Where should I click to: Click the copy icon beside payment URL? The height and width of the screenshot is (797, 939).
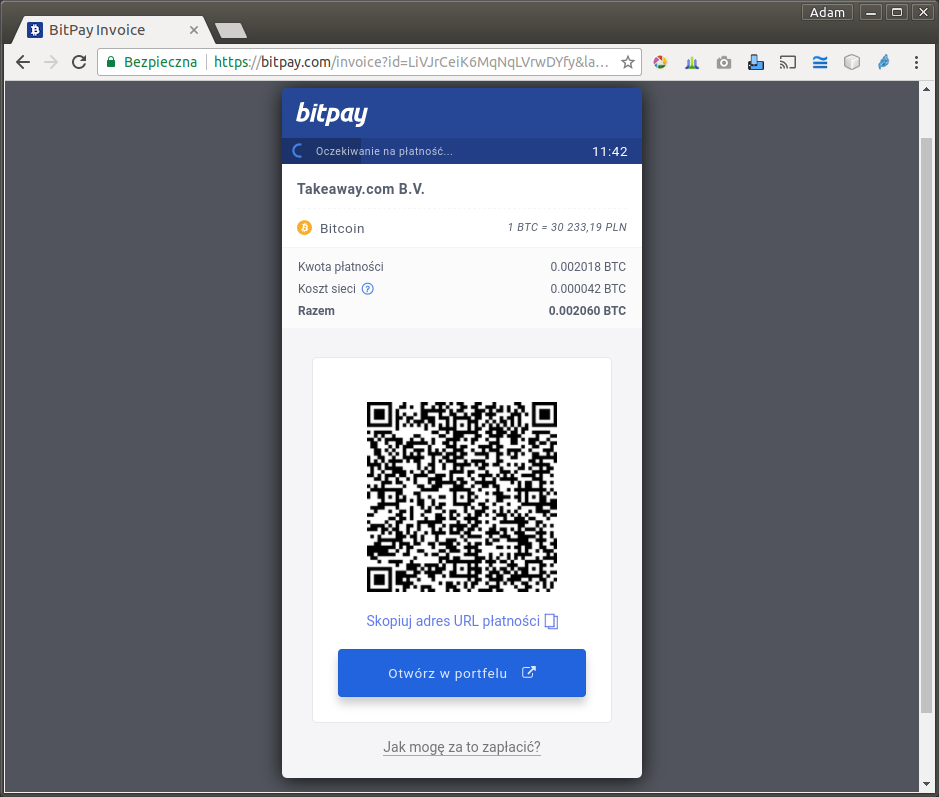pos(551,621)
